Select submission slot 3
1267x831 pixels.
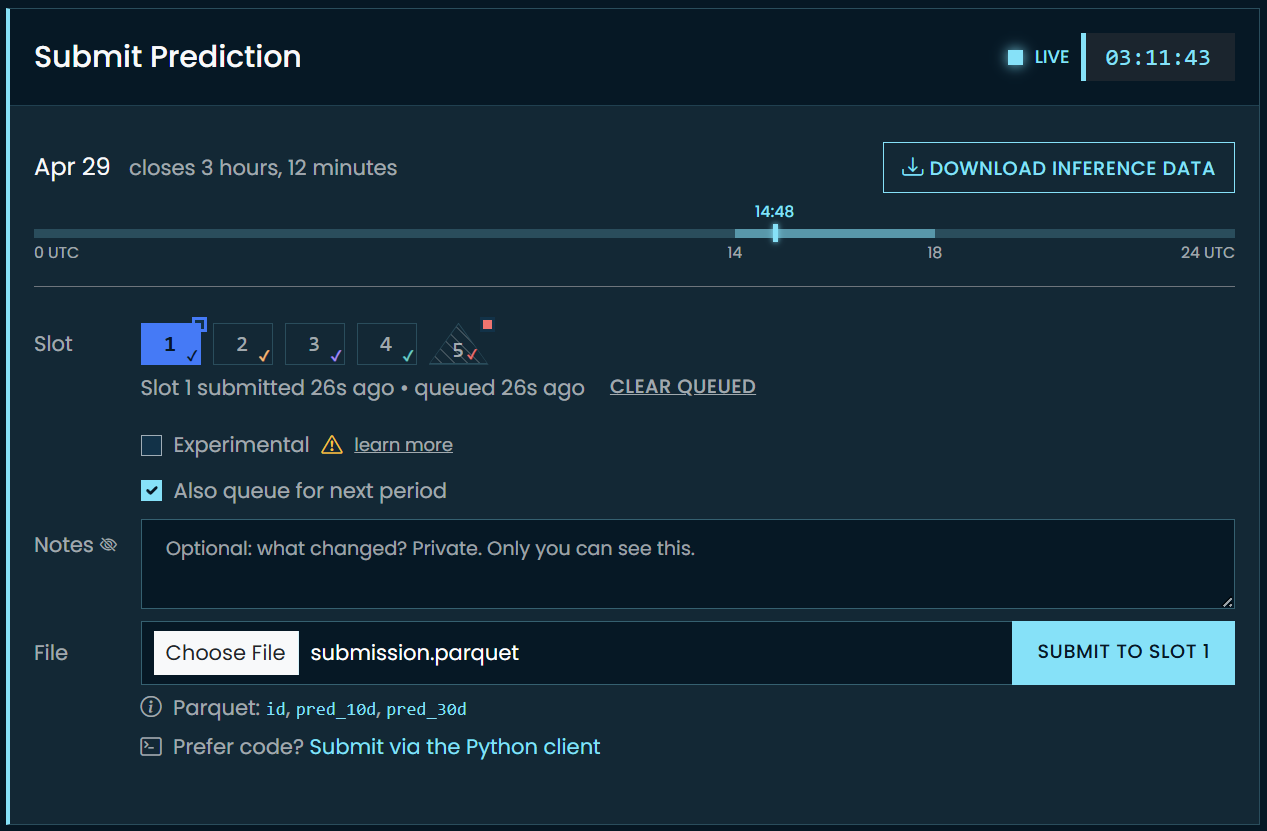point(315,344)
